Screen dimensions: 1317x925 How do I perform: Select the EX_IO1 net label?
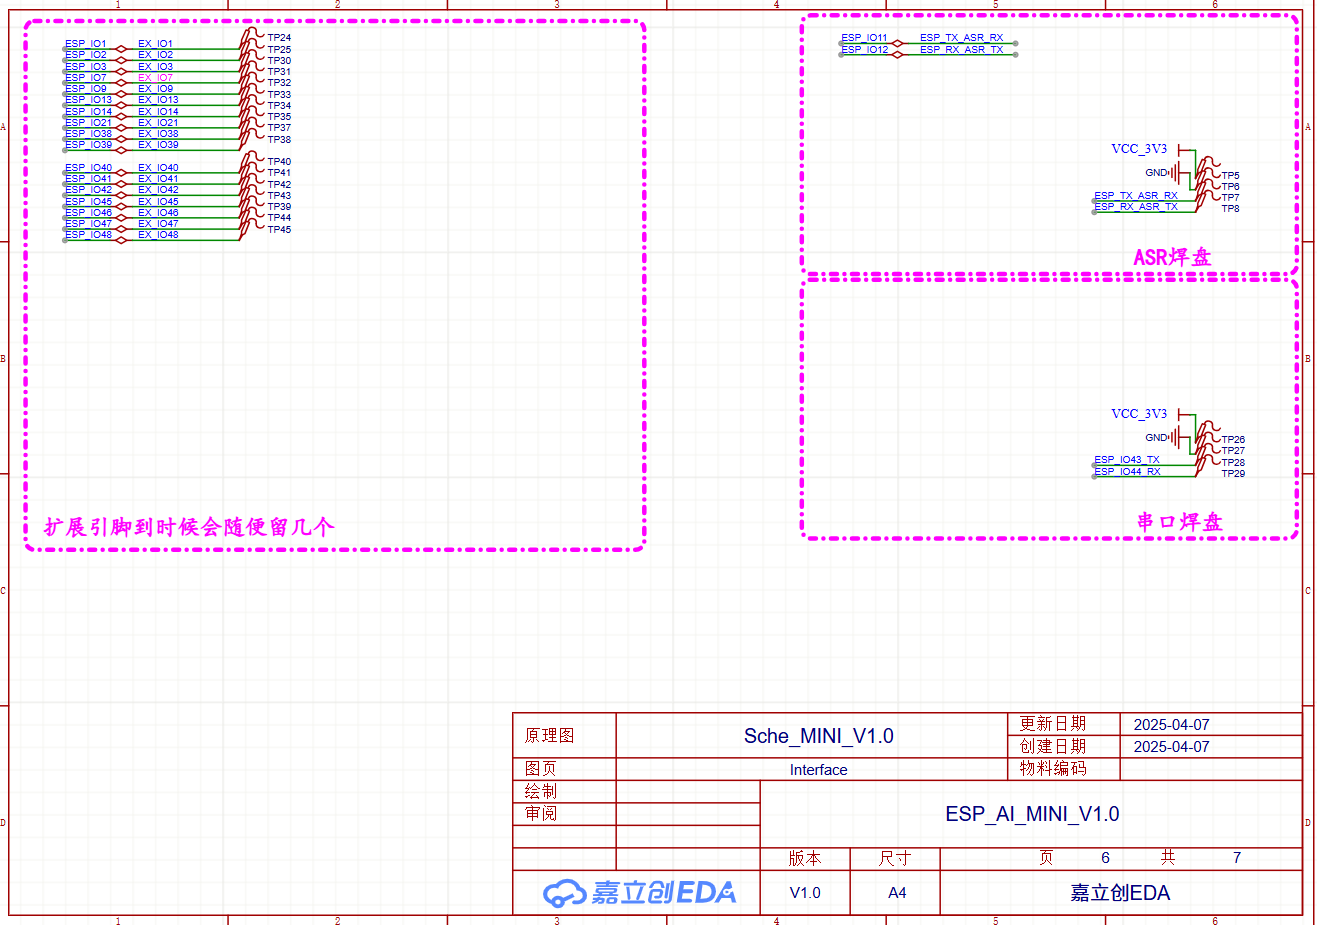155,44
